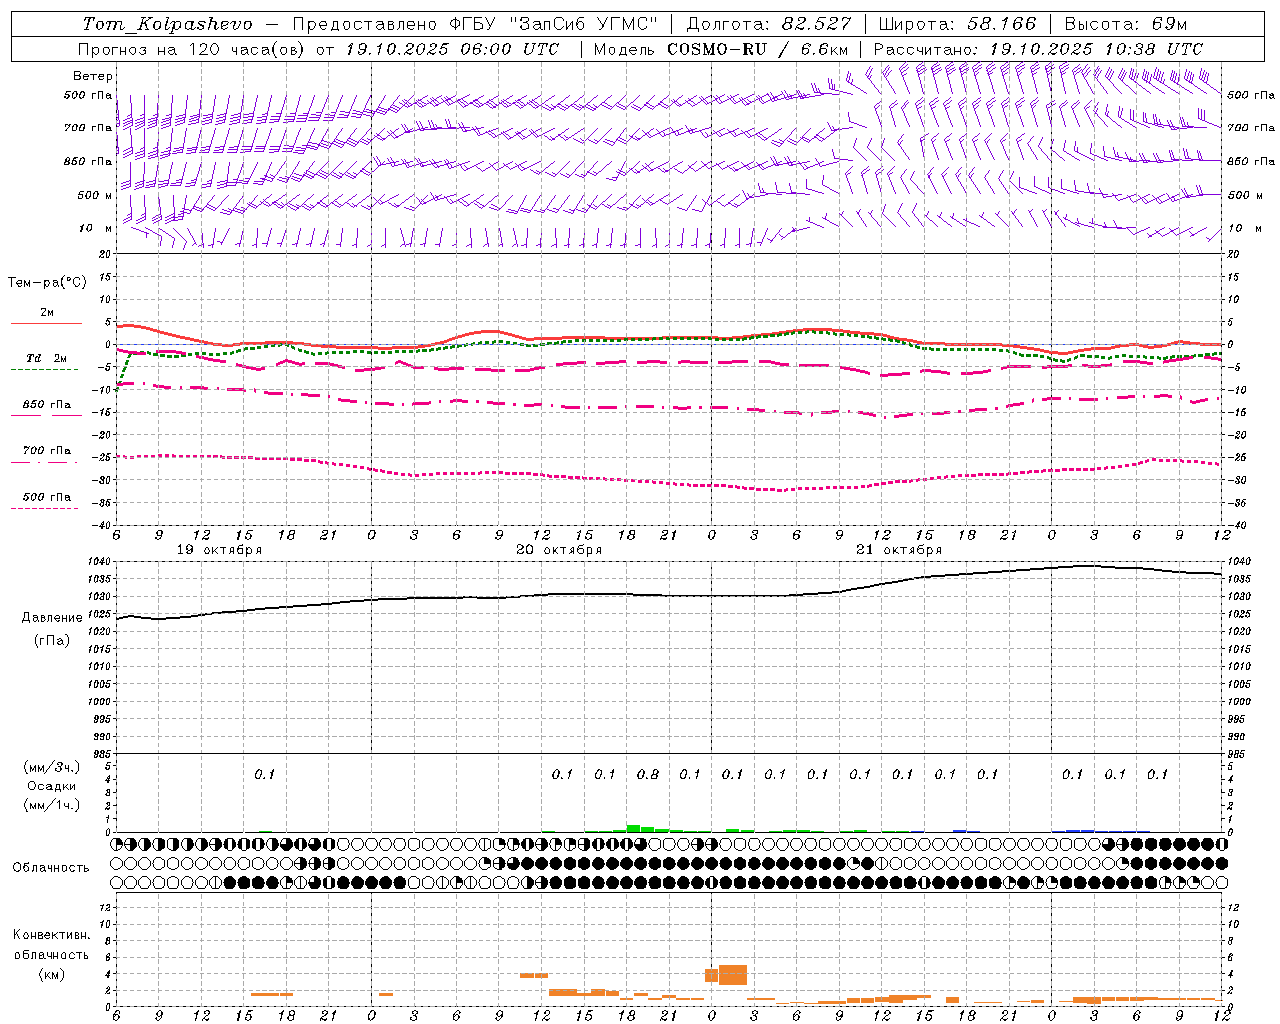Click the '(мм/3ч.)' precipitation unit label

click(52, 767)
